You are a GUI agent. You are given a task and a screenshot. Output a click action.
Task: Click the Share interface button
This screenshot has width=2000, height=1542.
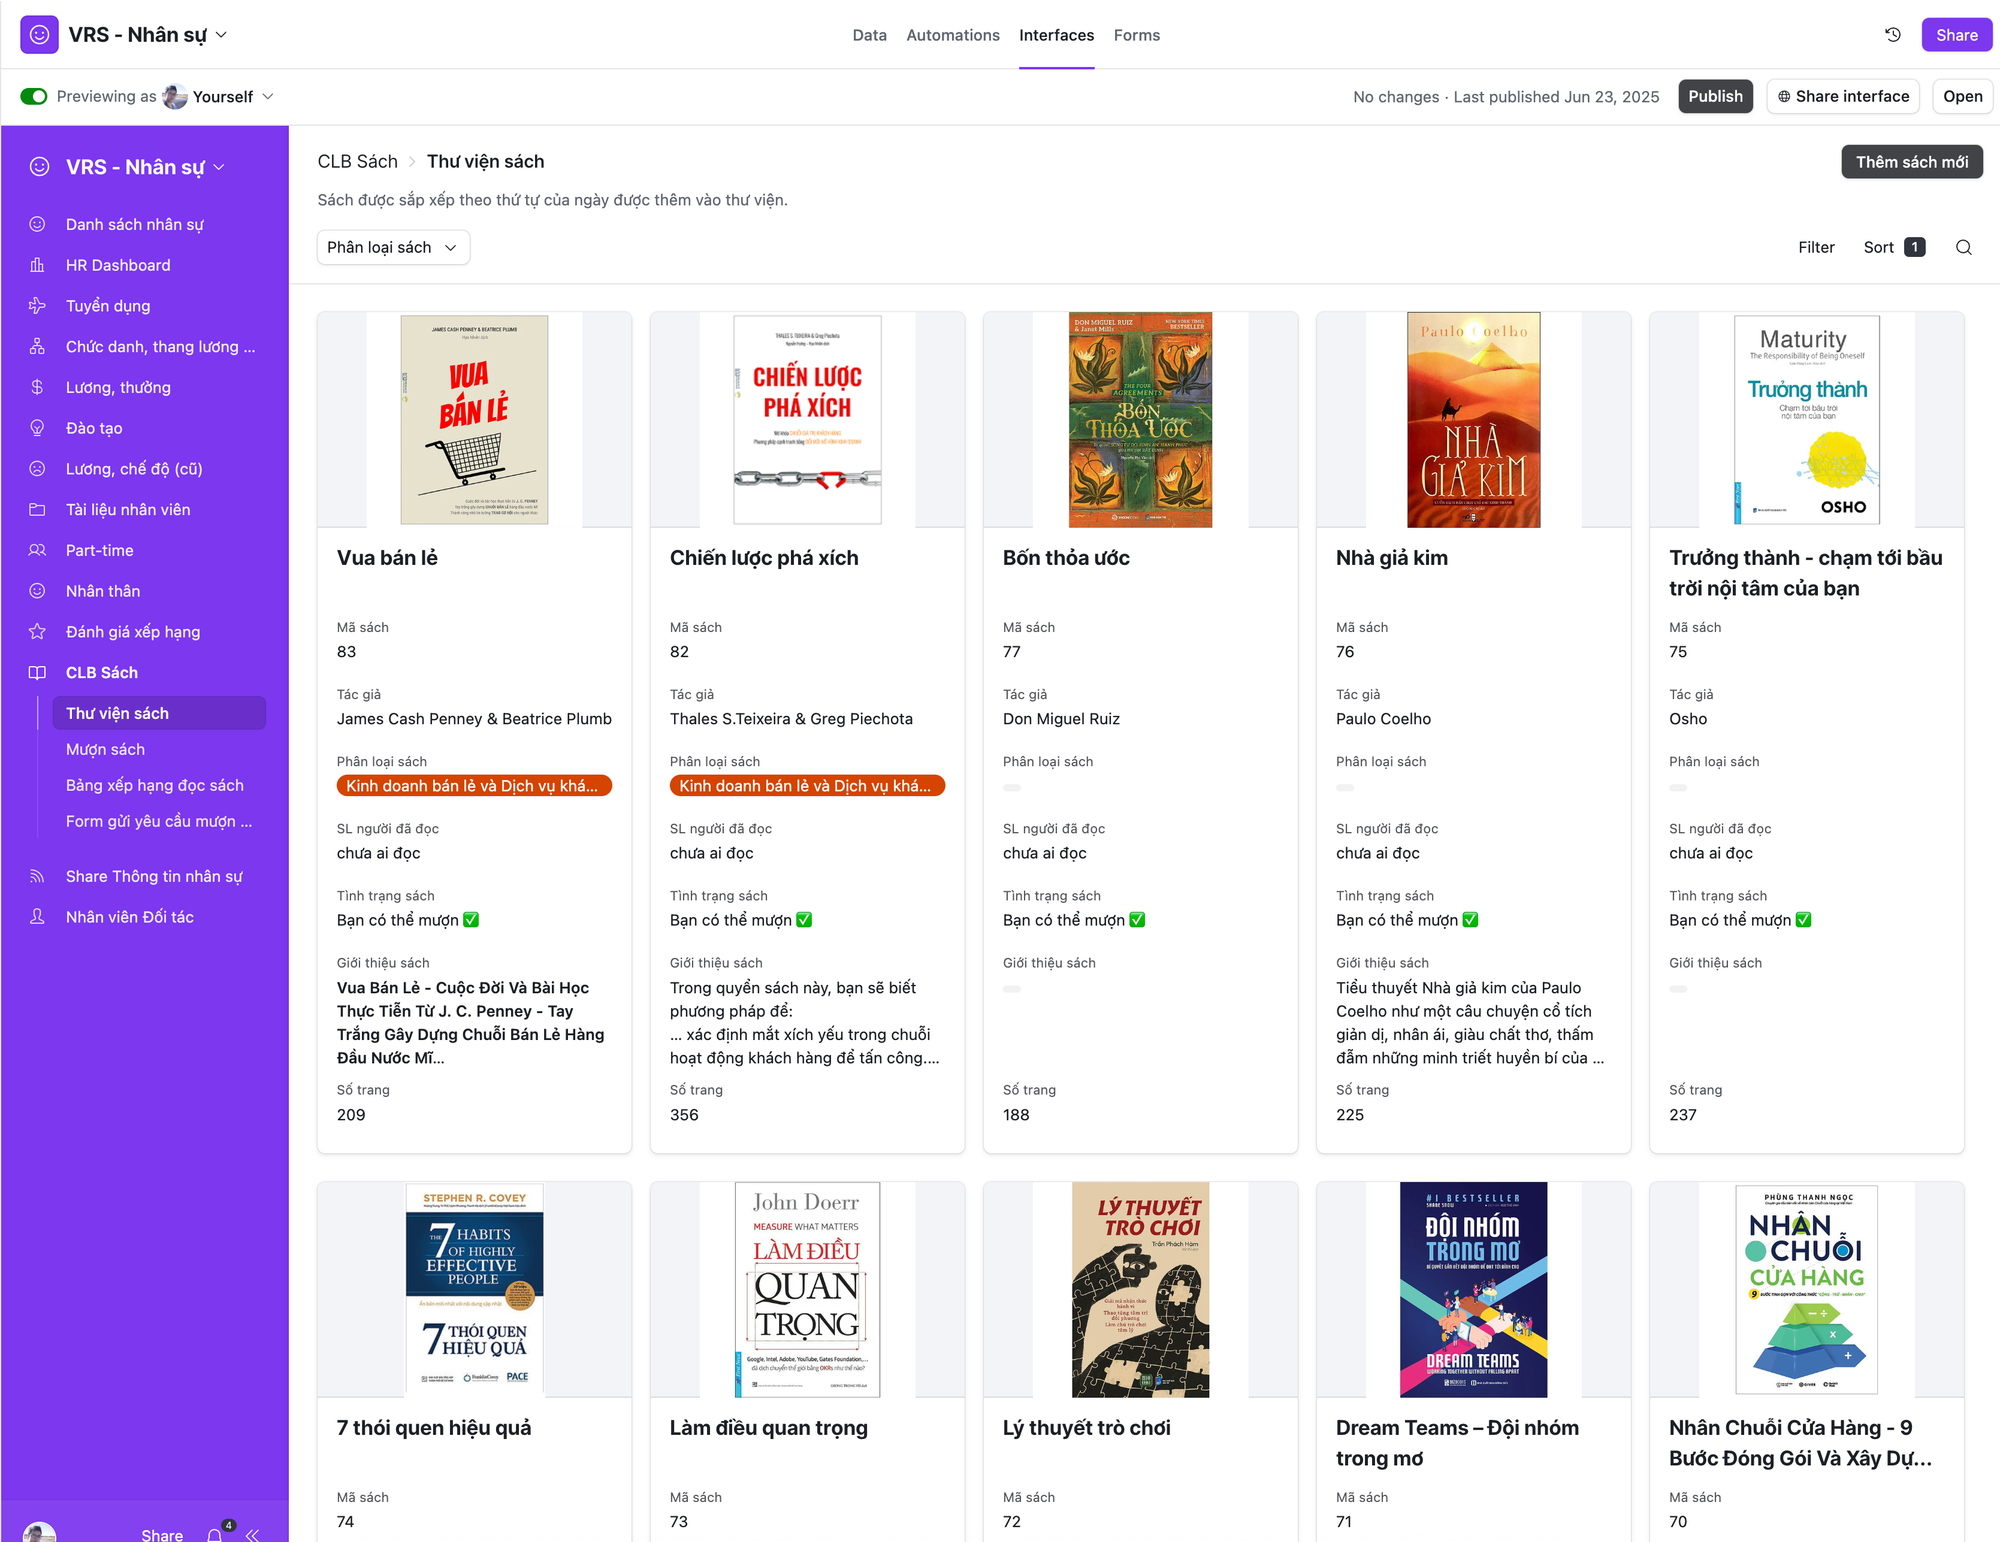(1842, 97)
